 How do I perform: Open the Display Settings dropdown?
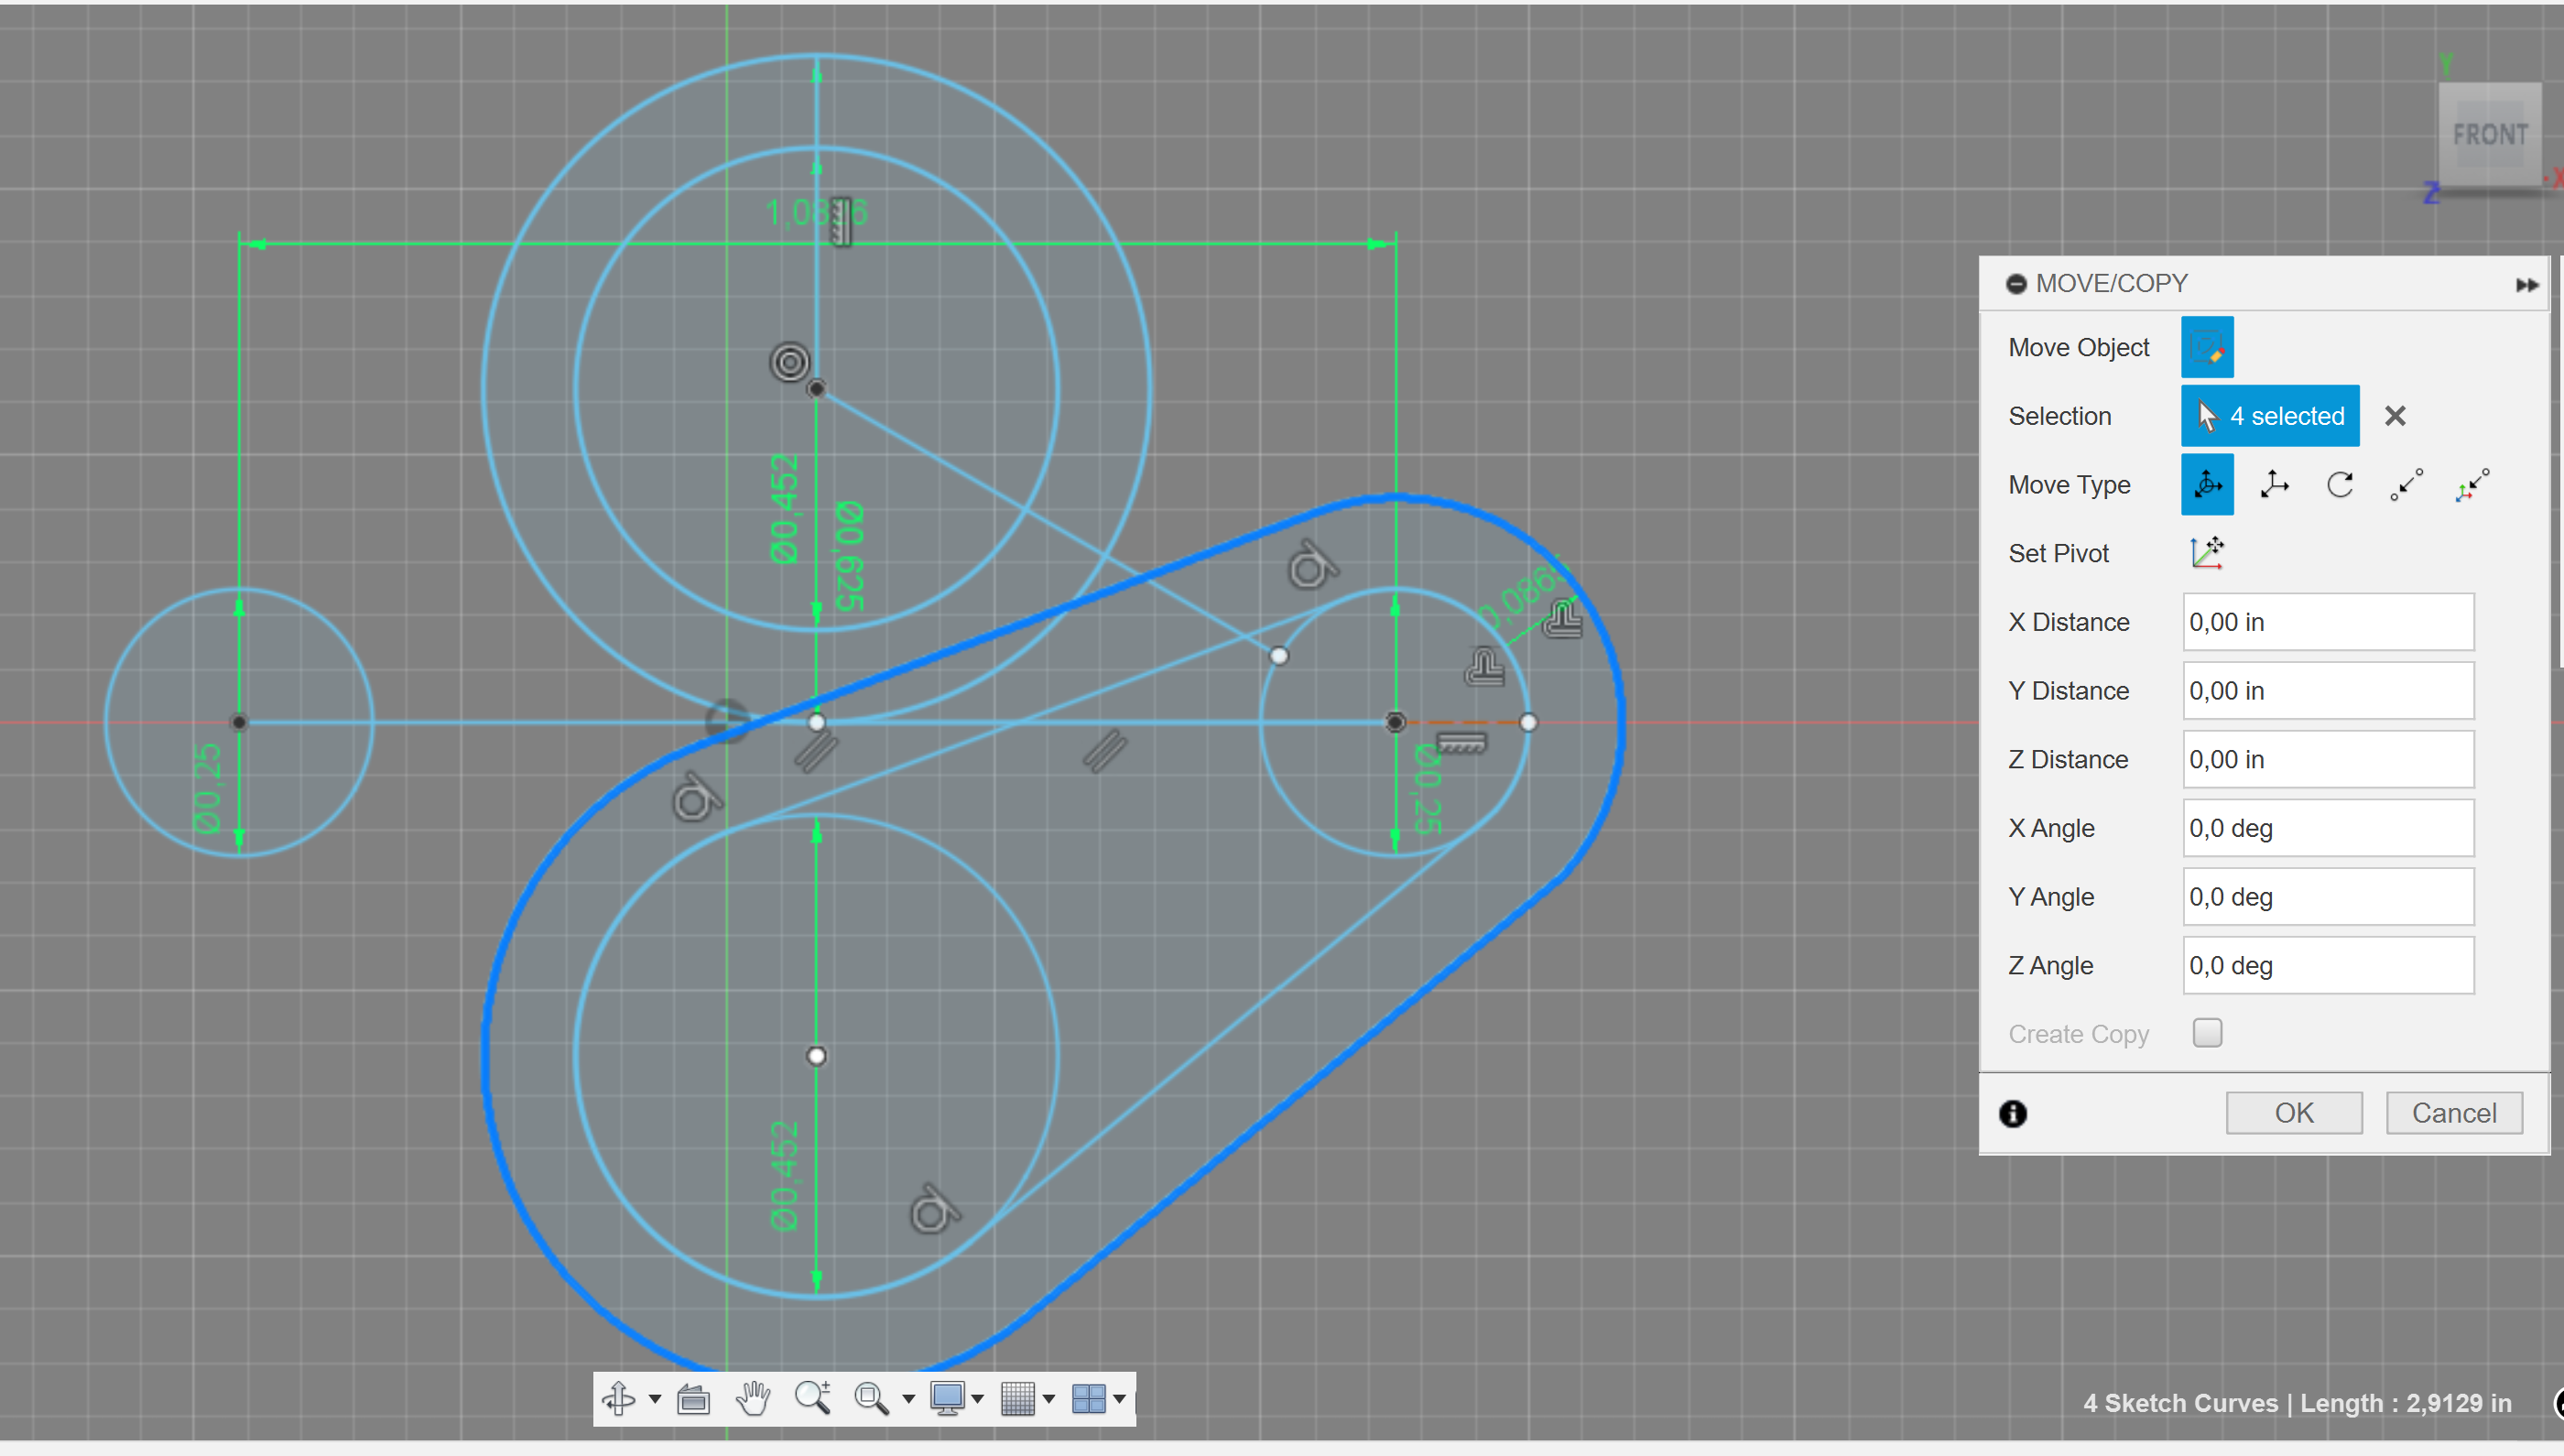coord(949,1399)
